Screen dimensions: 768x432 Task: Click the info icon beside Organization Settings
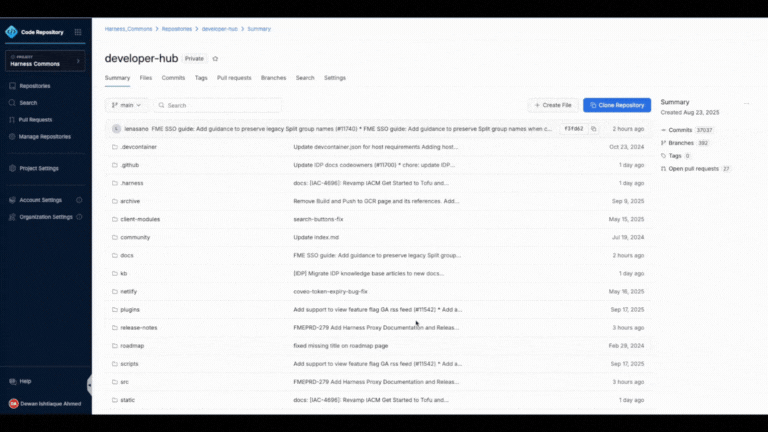click(x=79, y=217)
